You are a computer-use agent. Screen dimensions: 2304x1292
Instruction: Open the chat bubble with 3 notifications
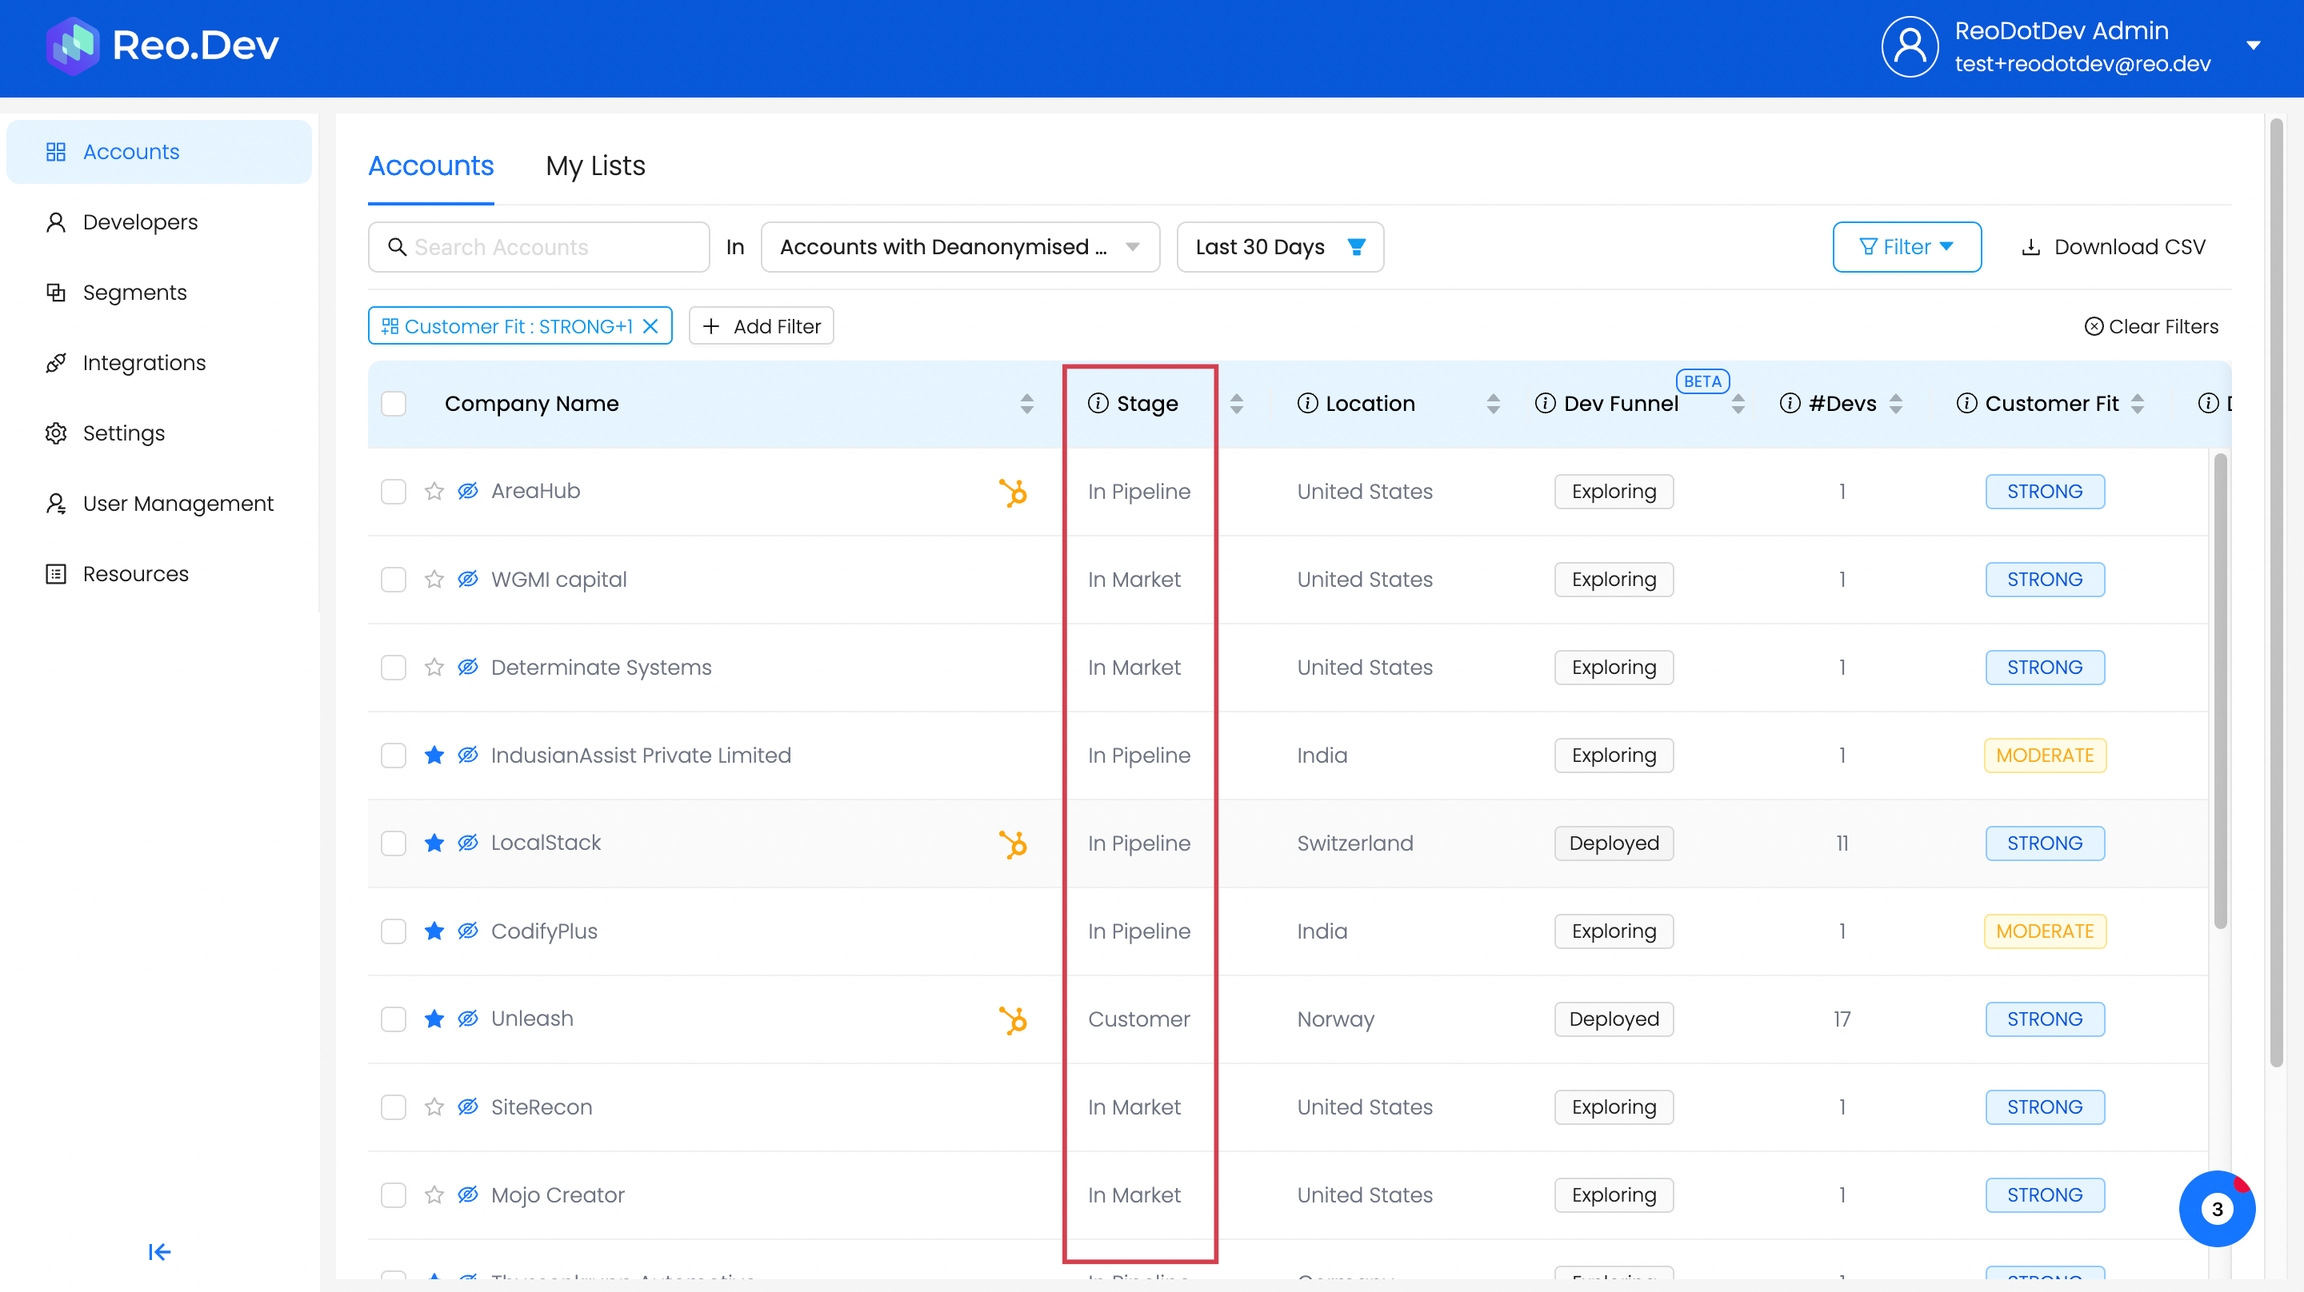pyautogui.click(x=2216, y=1209)
